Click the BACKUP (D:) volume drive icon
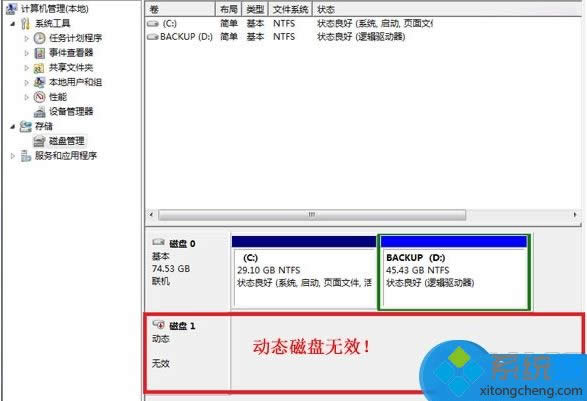Image resolution: width=587 pixels, height=401 pixels. (153, 37)
